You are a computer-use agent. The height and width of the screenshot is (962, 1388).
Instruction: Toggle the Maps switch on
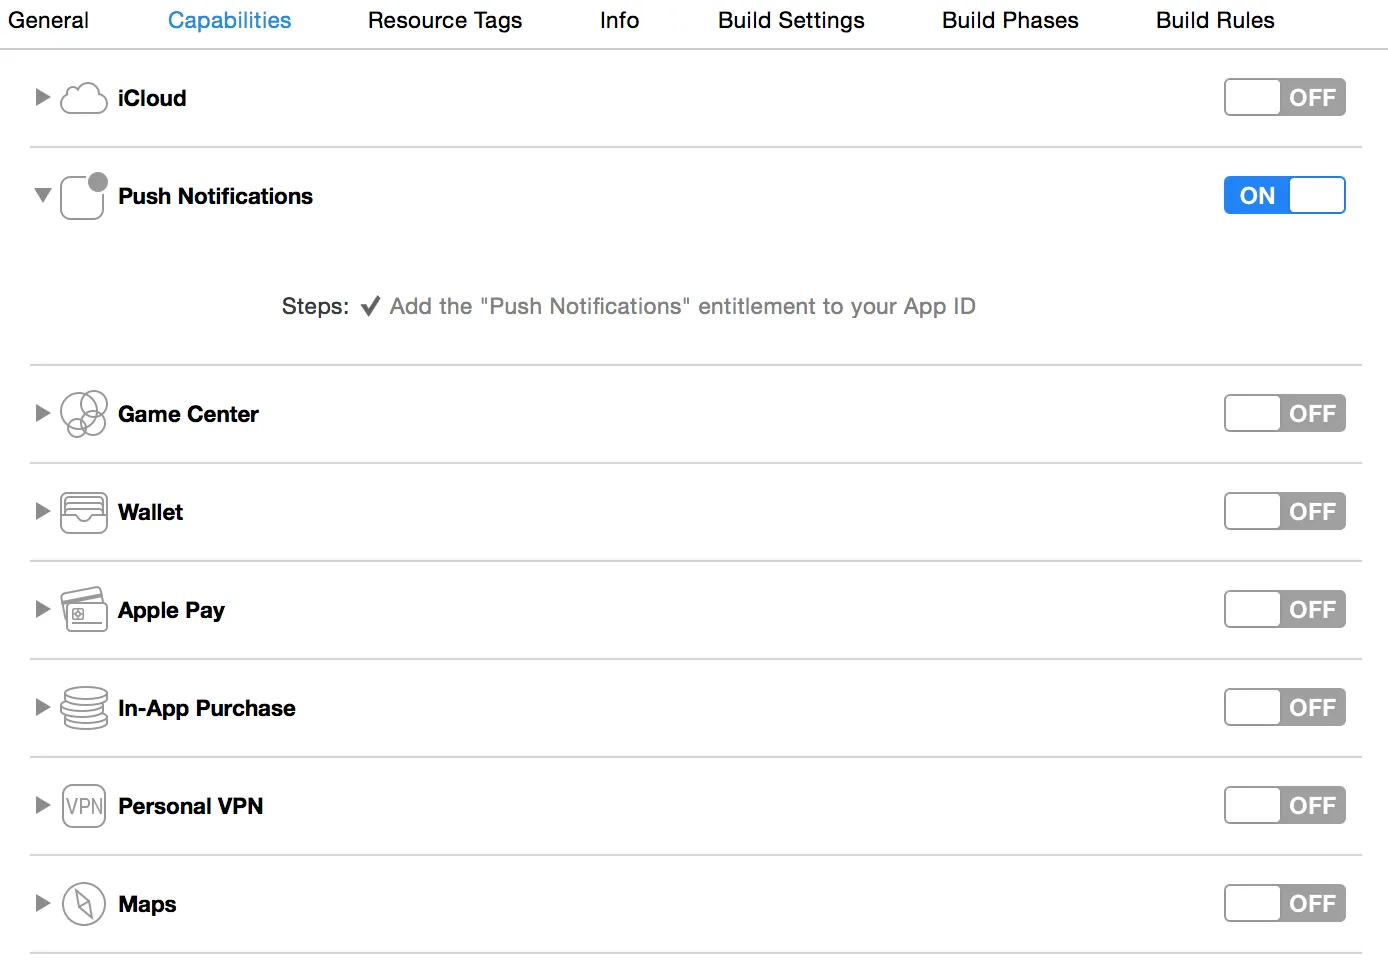[1284, 904]
